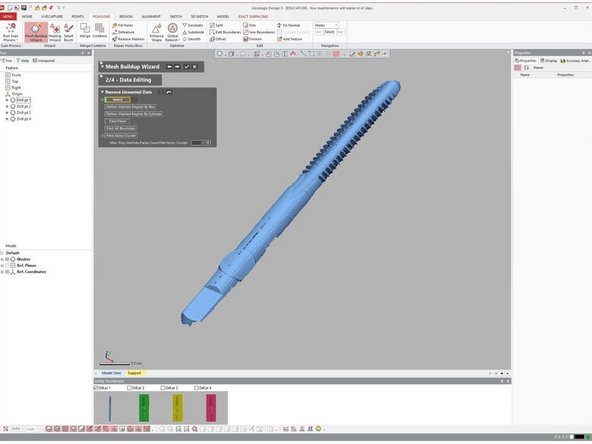Viewport: 592px width, 444px height.
Task: Click the Fix Normal tool
Action: click(x=288, y=25)
